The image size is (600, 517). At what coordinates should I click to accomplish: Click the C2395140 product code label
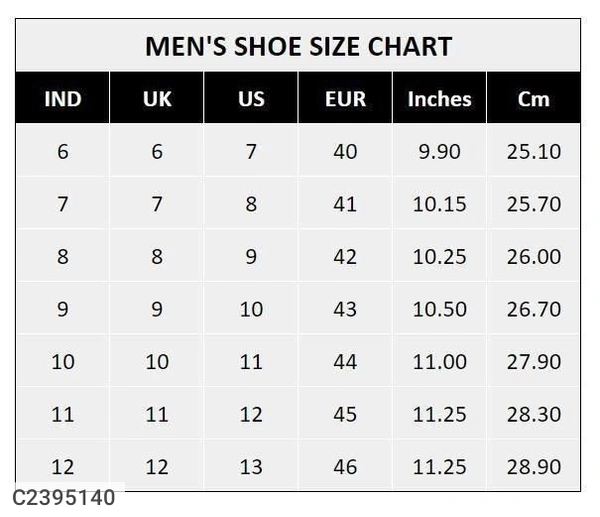(x=65, y=497)
